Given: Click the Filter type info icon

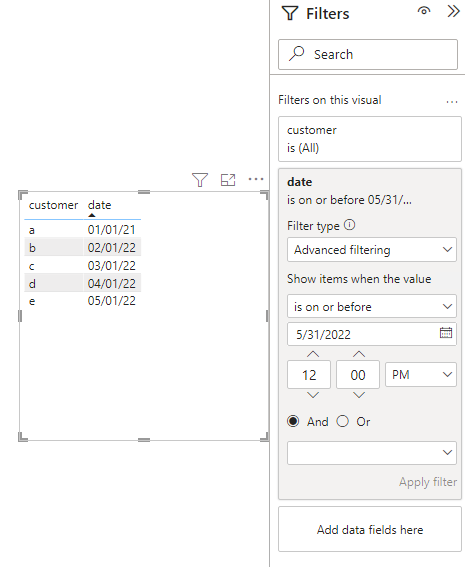Looking at the screenshot, I should (349, 225).
